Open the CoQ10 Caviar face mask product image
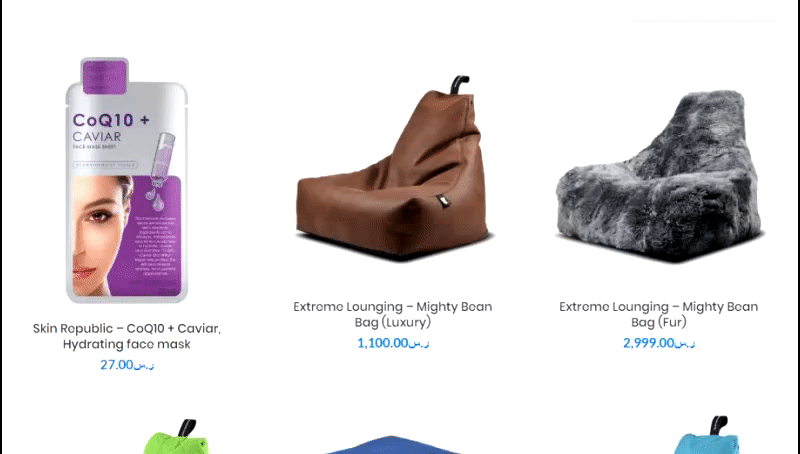Image resolution: width=800 pixels, height=454 pixels. pyautogui.click(x=127, y=180)
